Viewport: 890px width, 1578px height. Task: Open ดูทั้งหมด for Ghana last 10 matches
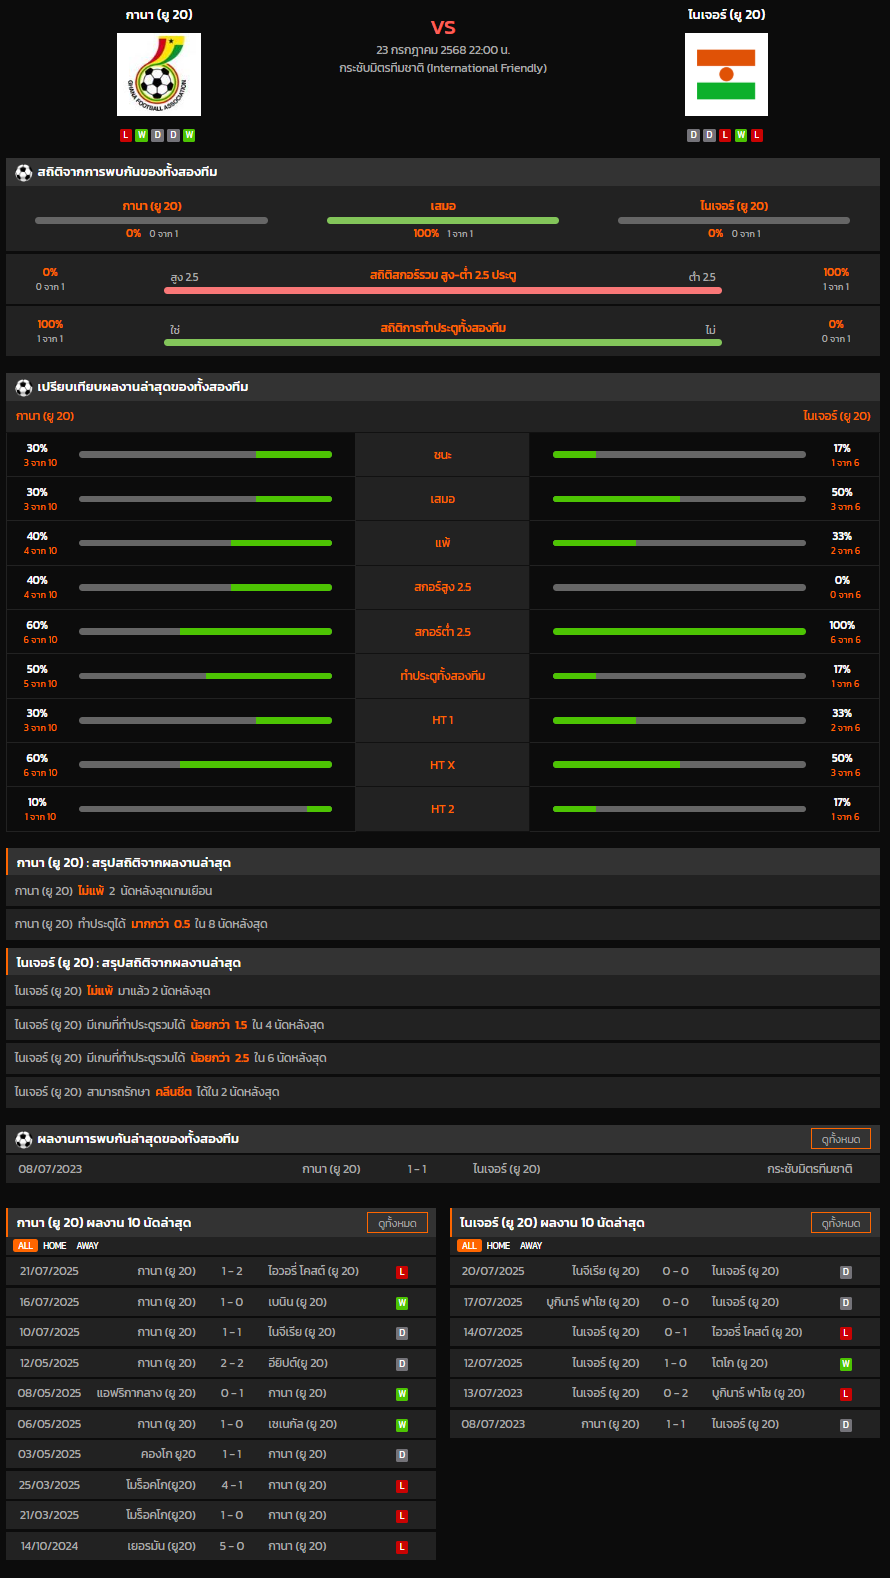[x=397, y=1223]
